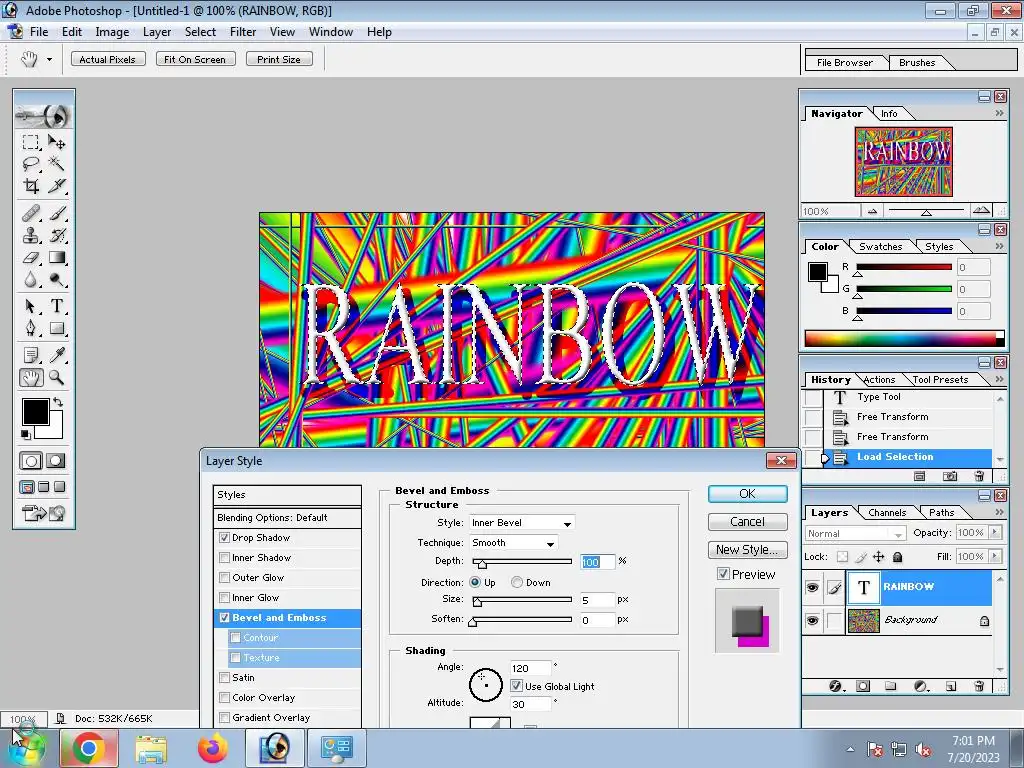
Task: Switch to the Actions tab
Action: point(879,379)
